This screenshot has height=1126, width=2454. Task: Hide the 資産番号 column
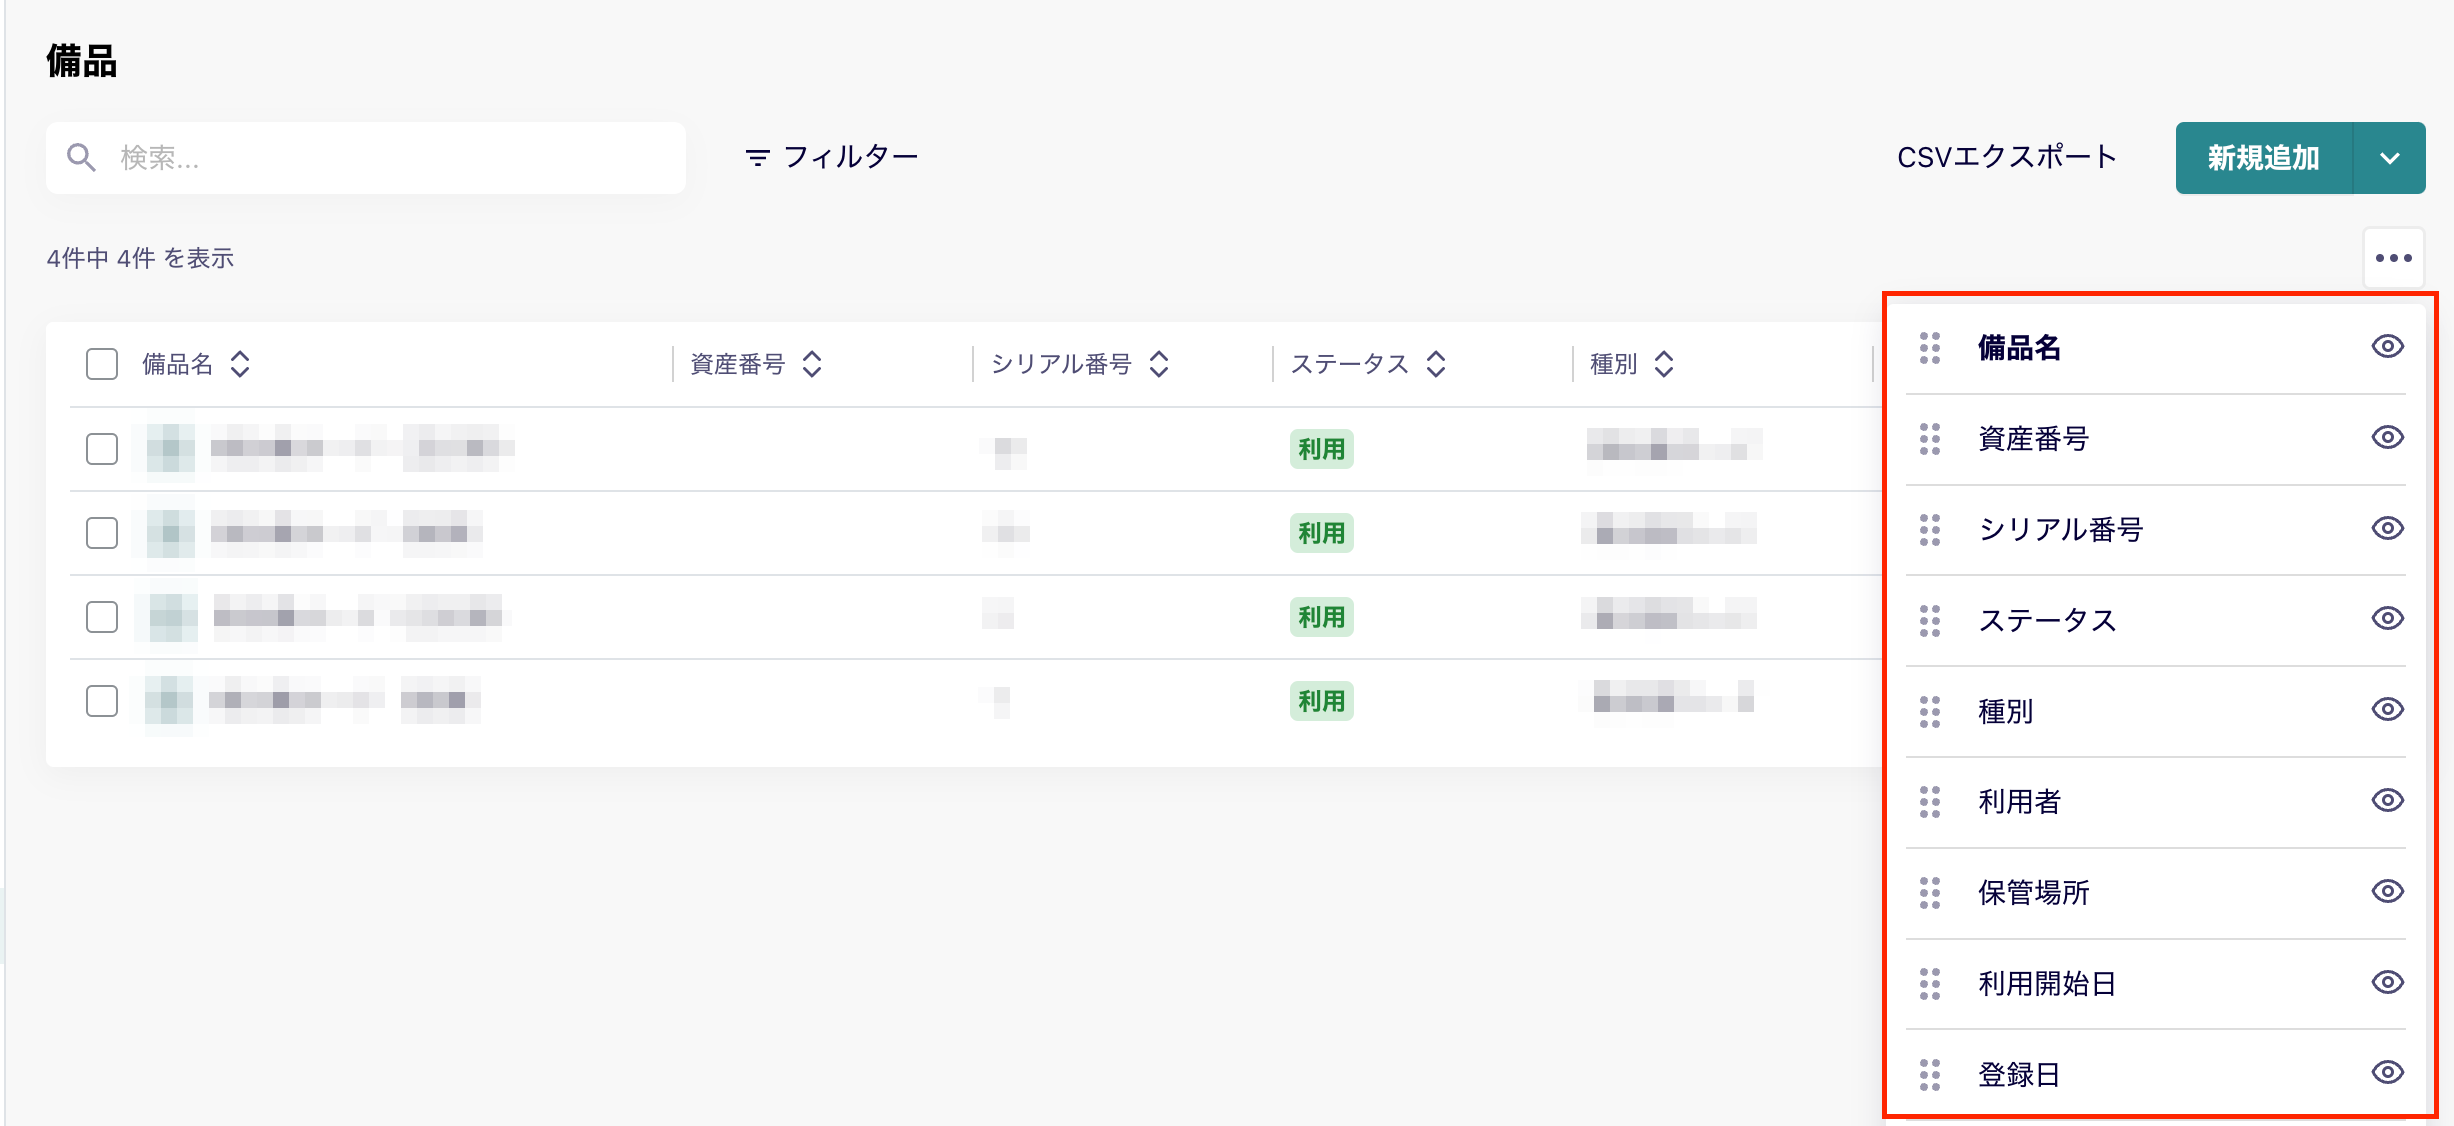click(2388, 438)
